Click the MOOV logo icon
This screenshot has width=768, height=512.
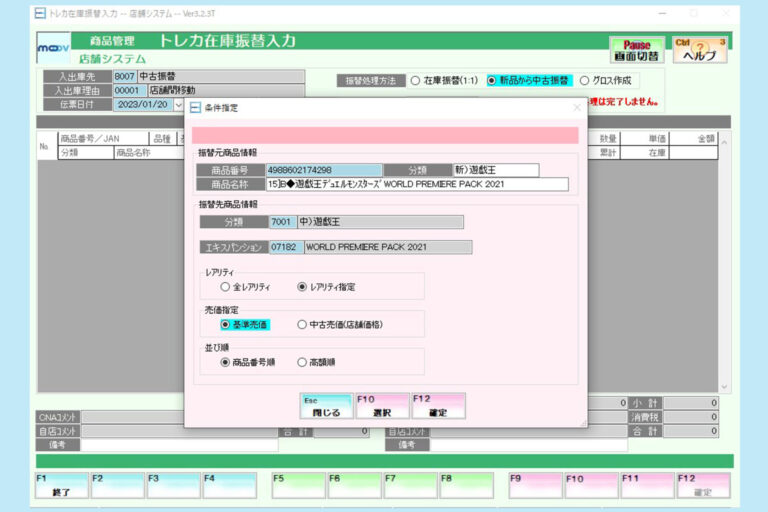click(x=53, y=48)
